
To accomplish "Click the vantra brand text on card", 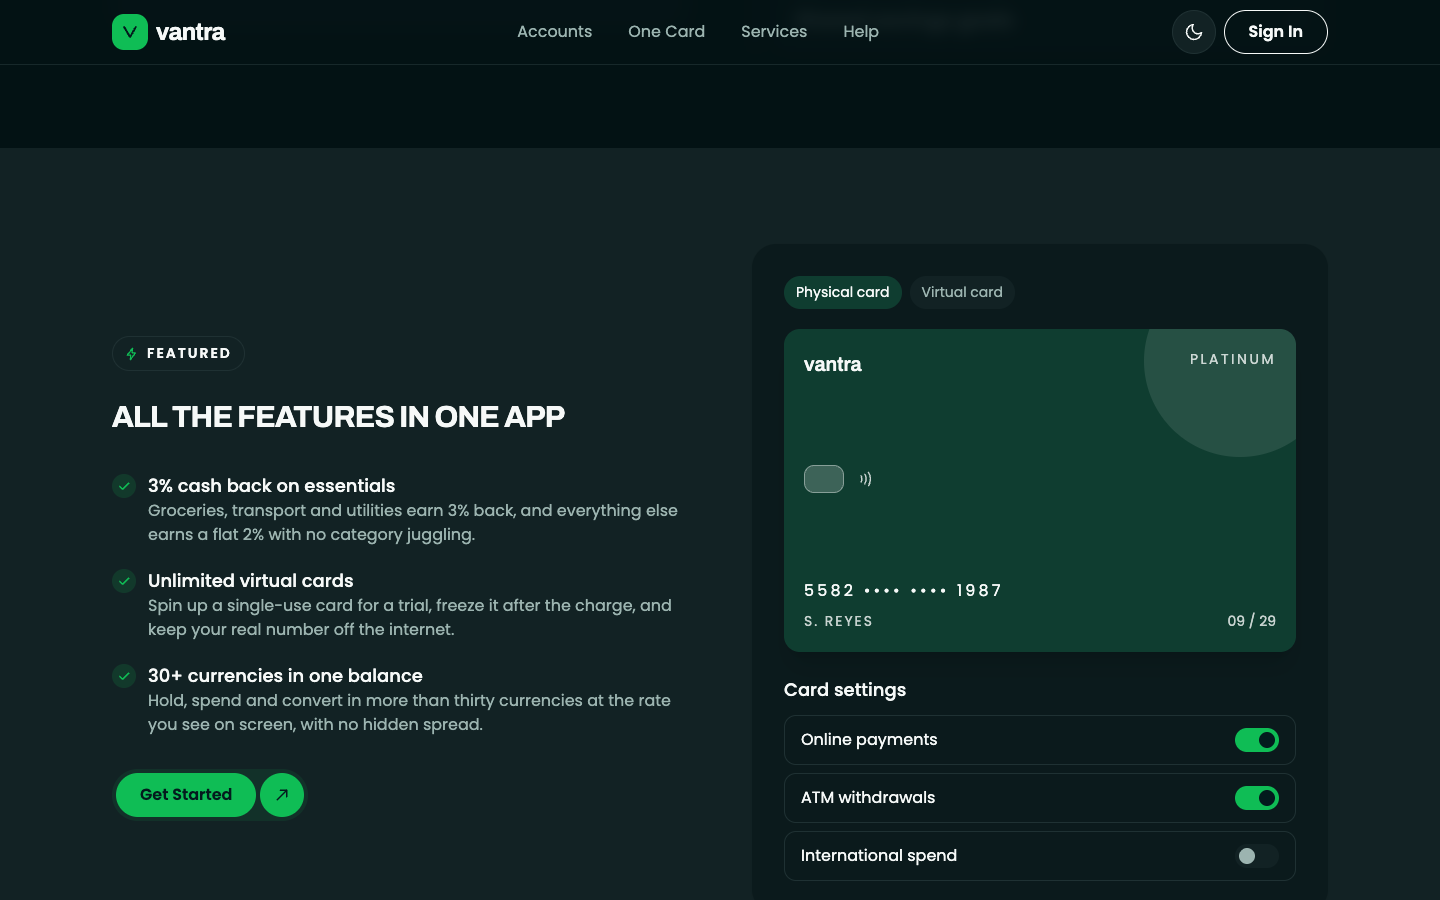I will [832, 365].
